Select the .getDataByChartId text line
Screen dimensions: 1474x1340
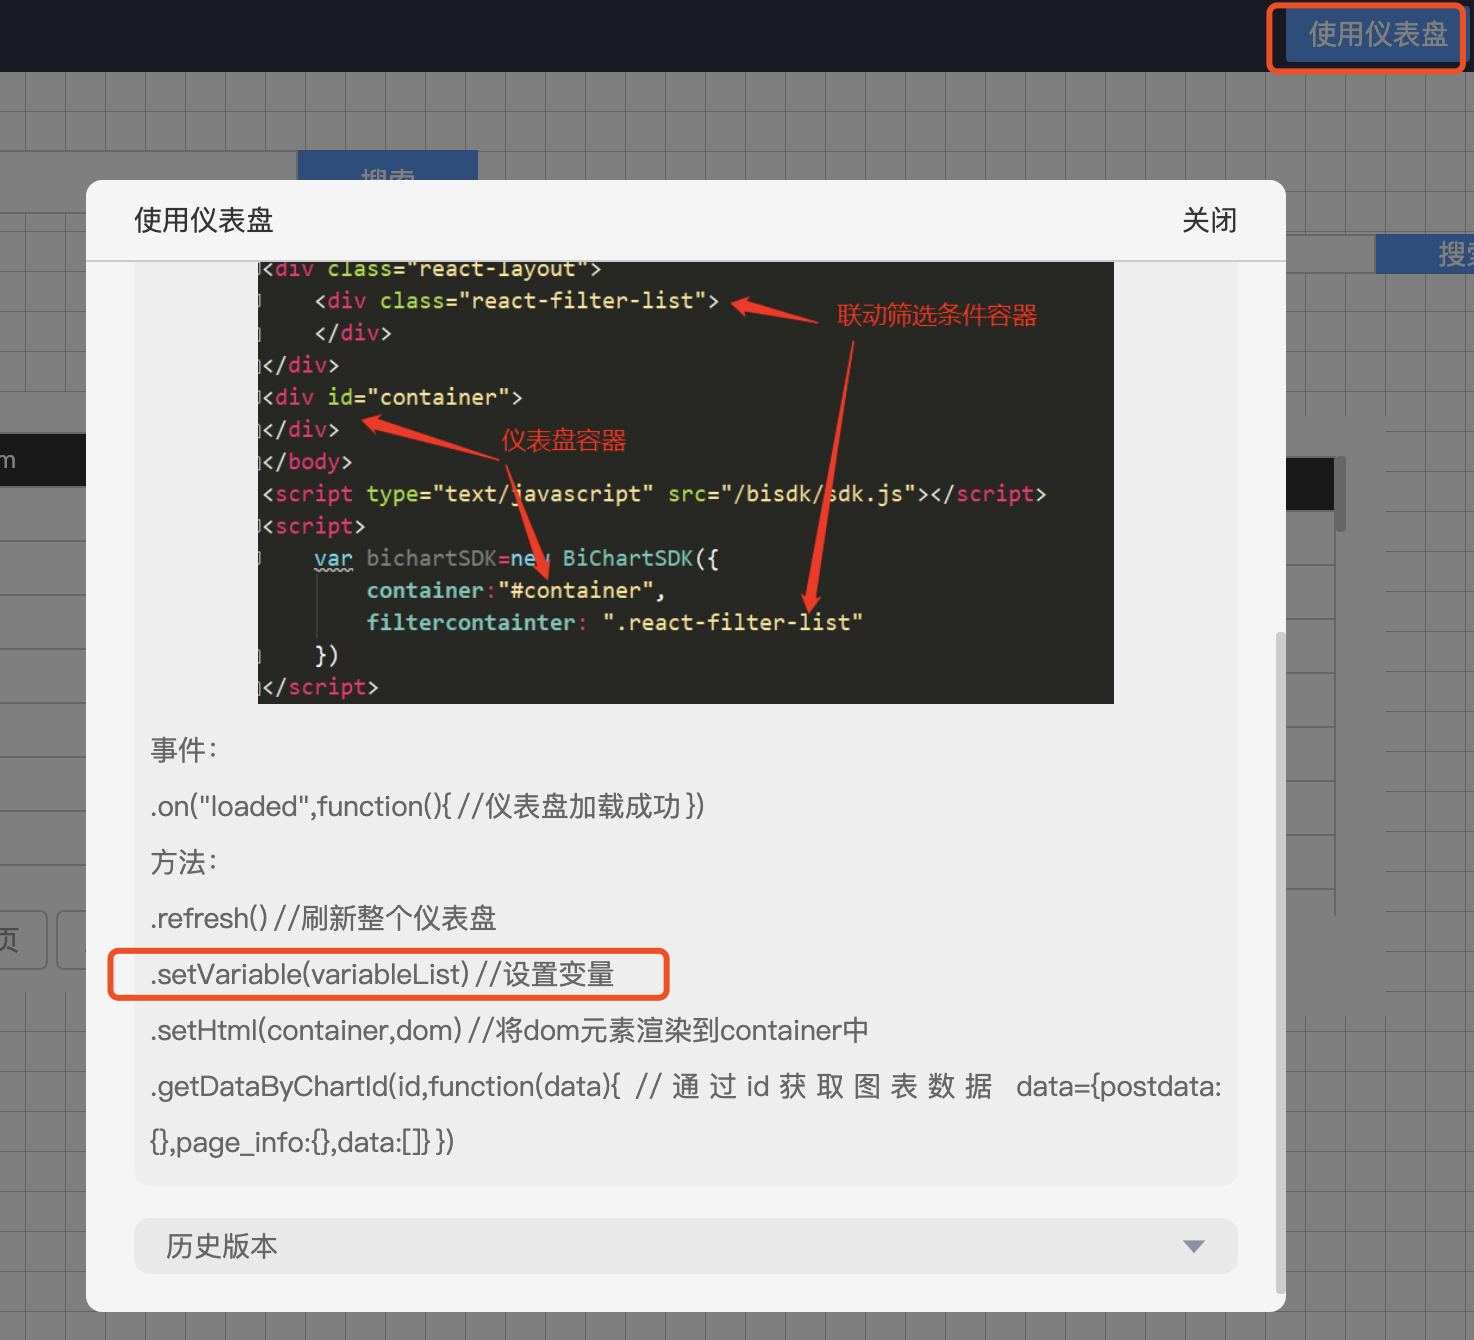tap(686, 1114)
